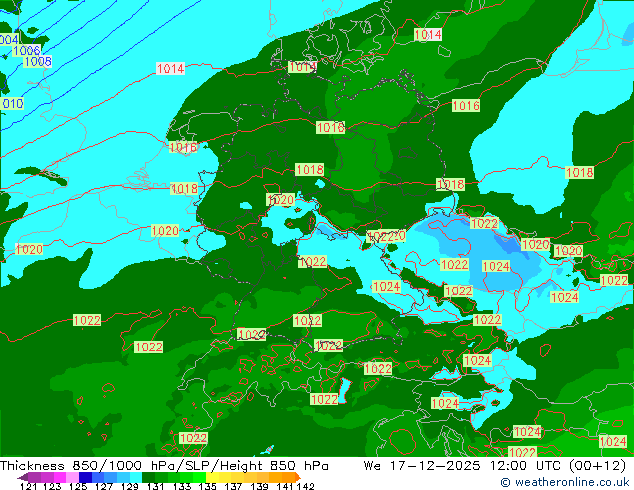Click the blue '004' isobar label

coord(9,40)
